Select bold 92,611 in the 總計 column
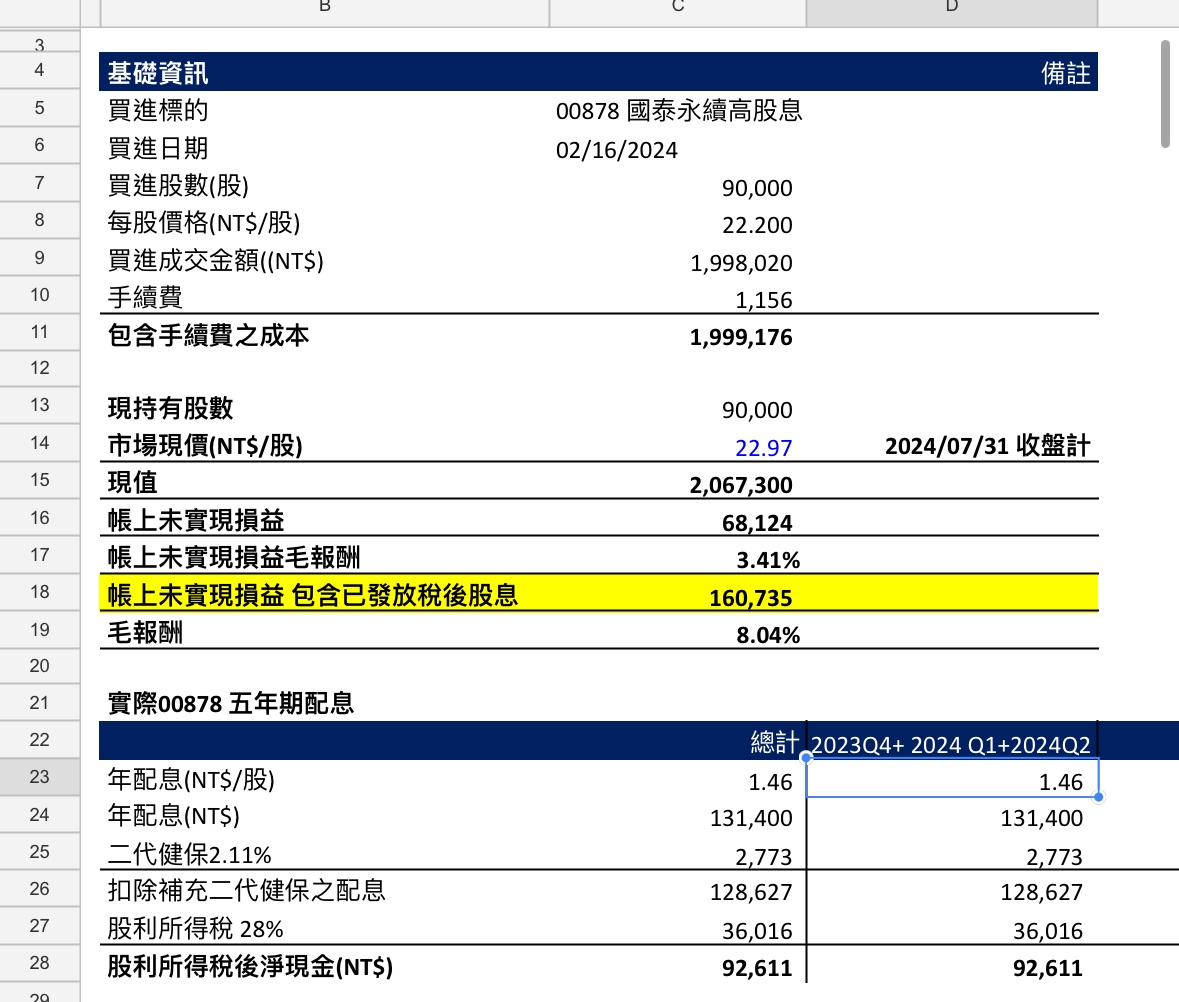Viewport: 1179px width, 1002px height. point(756,968)
